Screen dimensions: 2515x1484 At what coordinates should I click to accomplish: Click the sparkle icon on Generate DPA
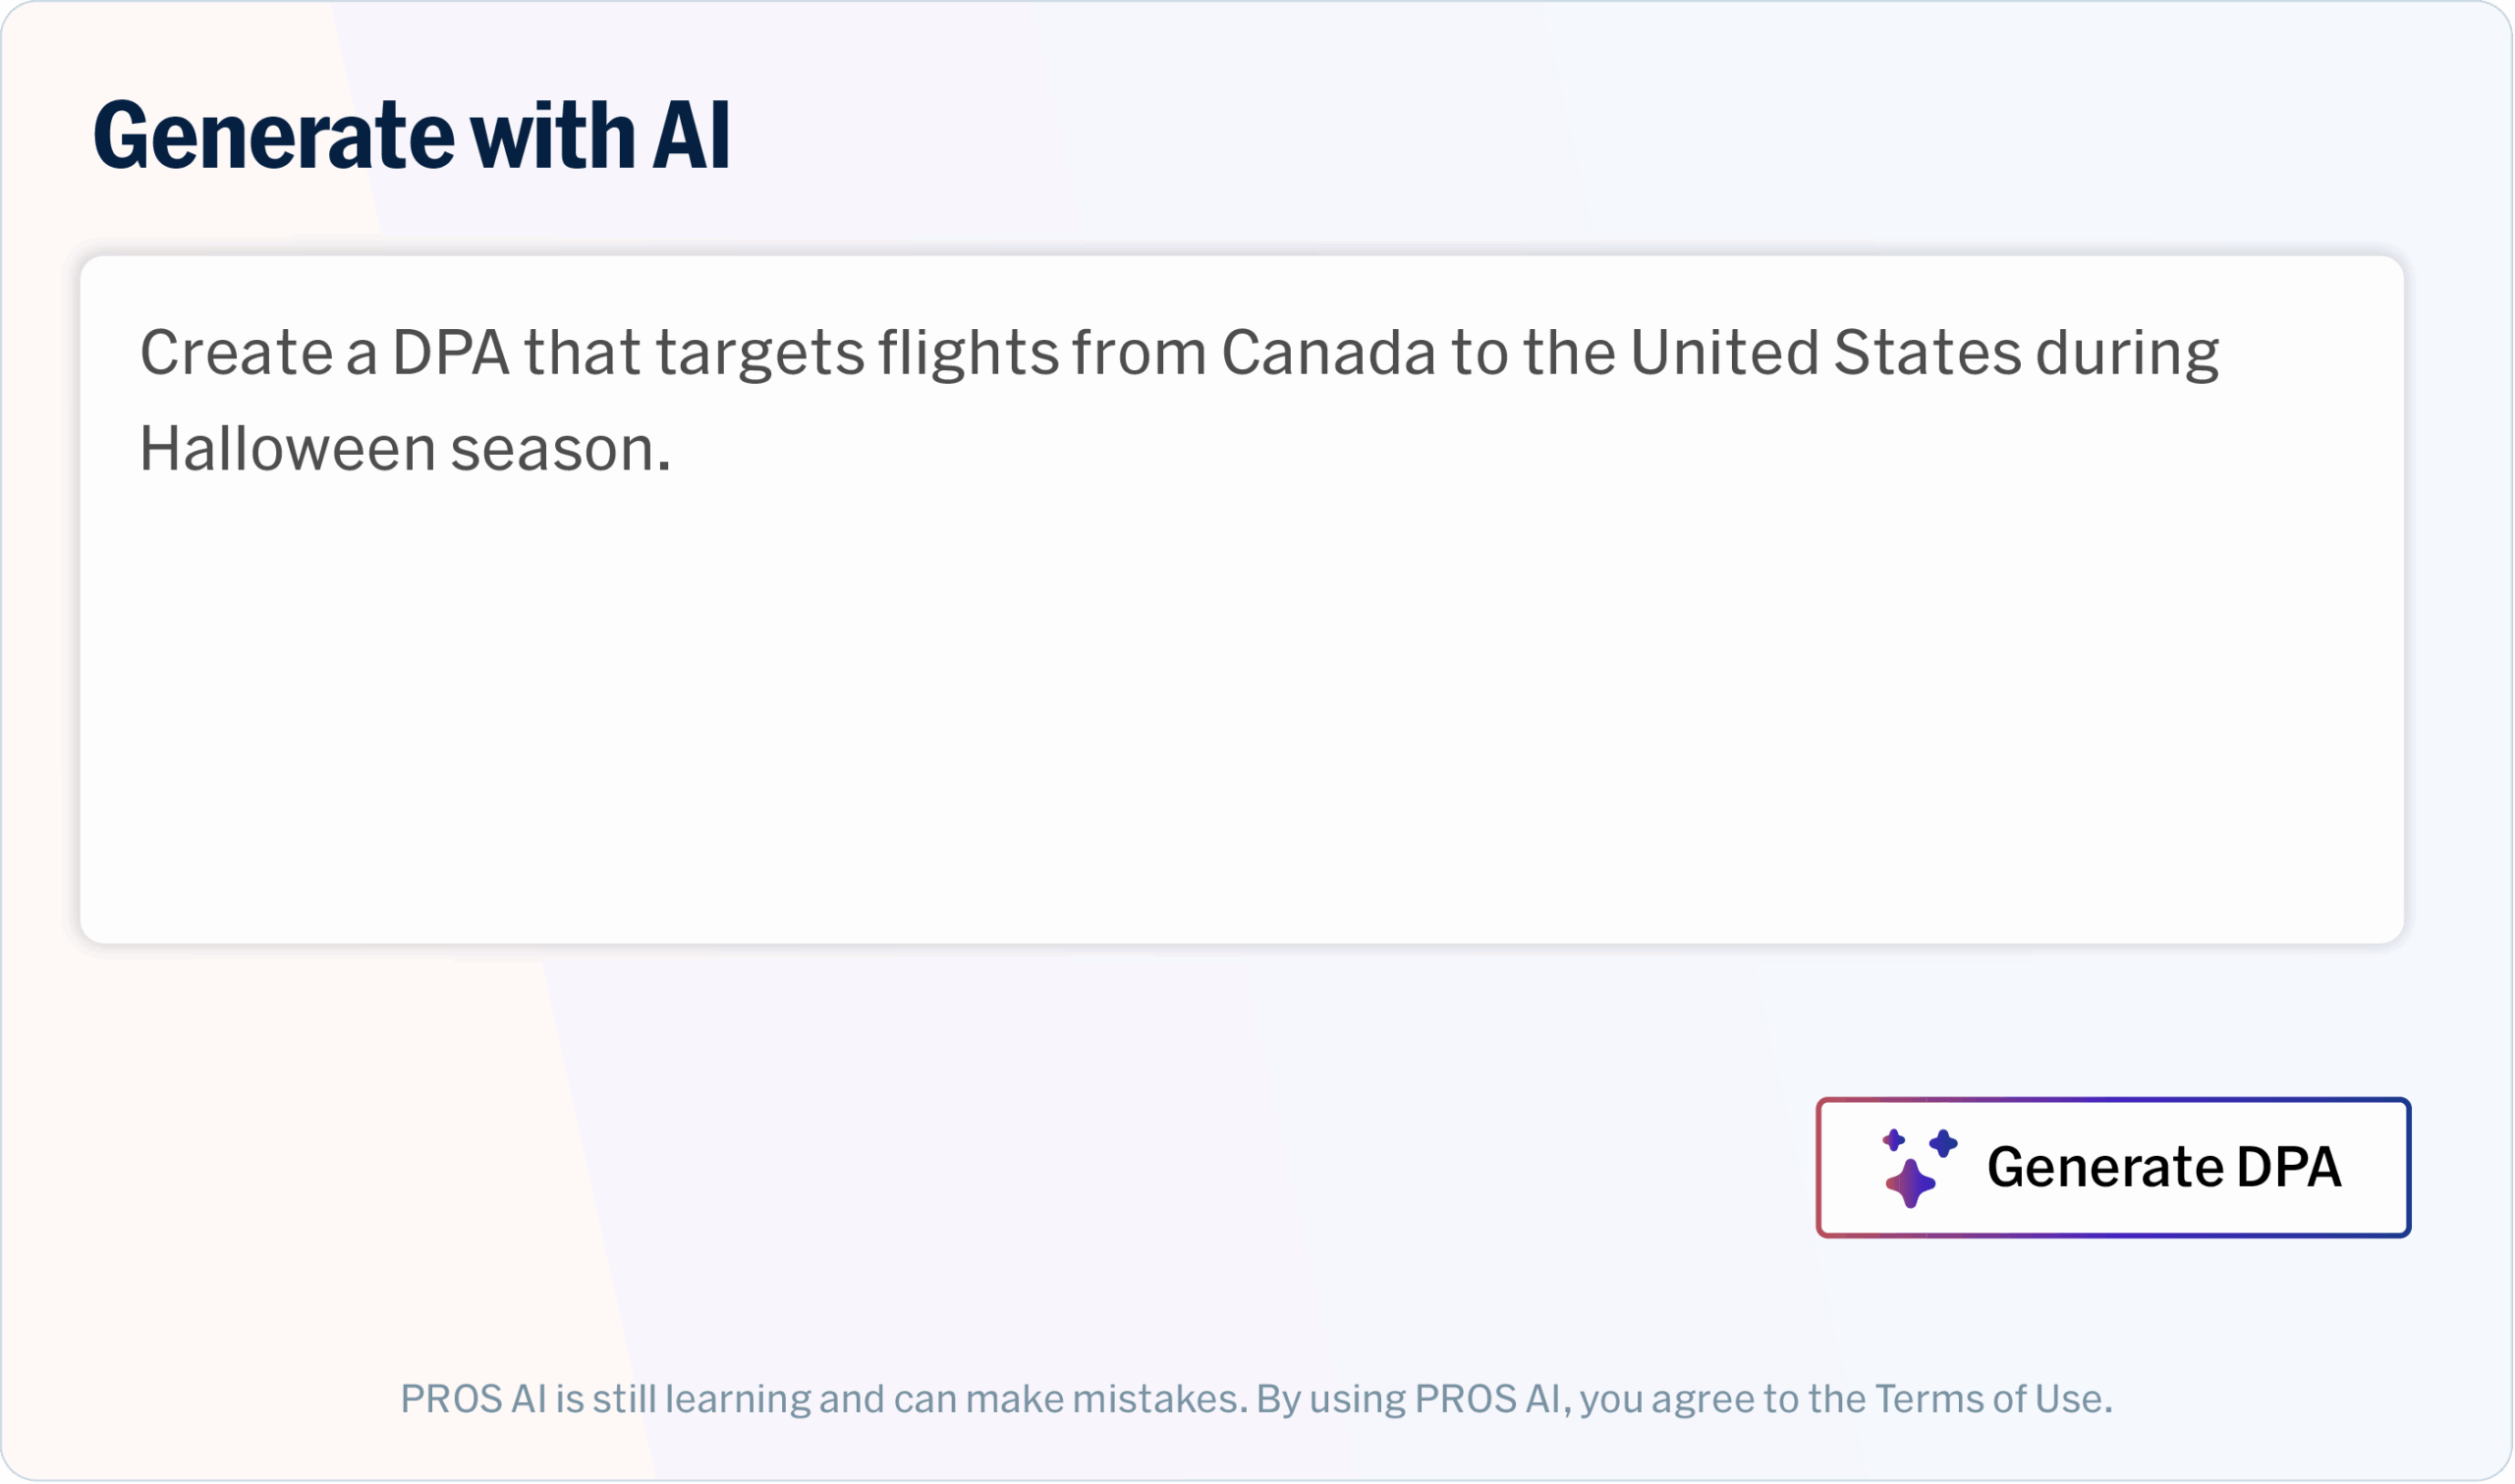tap(1918, 1168)
